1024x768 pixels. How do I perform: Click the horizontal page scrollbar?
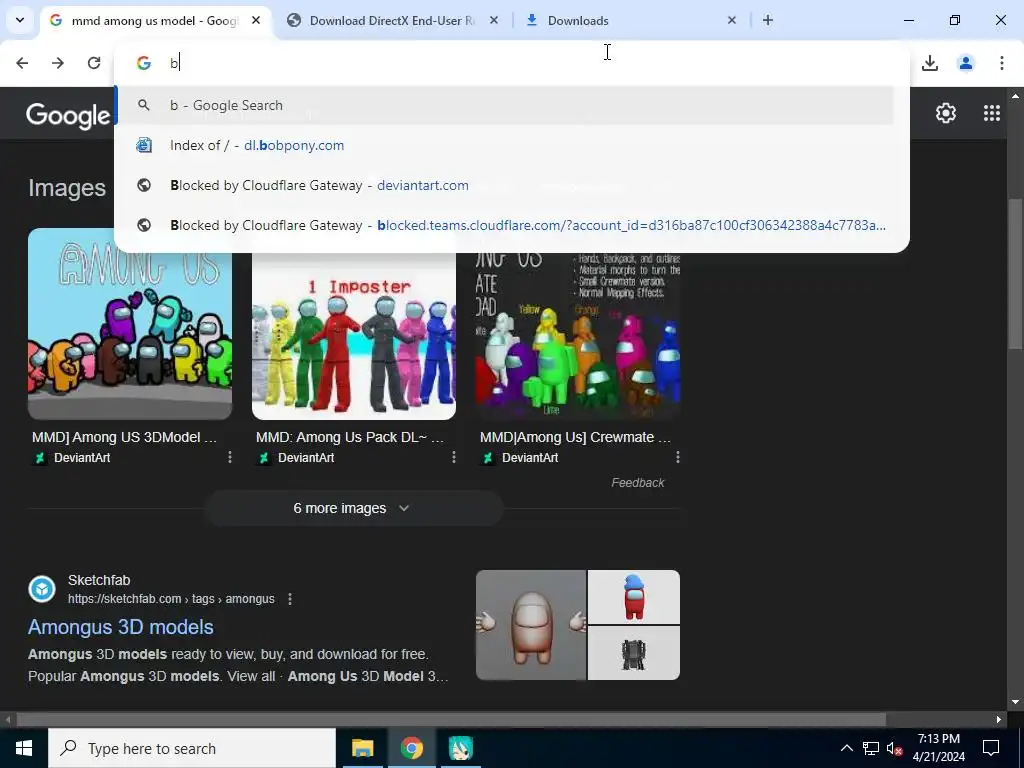tap(451, 720)
